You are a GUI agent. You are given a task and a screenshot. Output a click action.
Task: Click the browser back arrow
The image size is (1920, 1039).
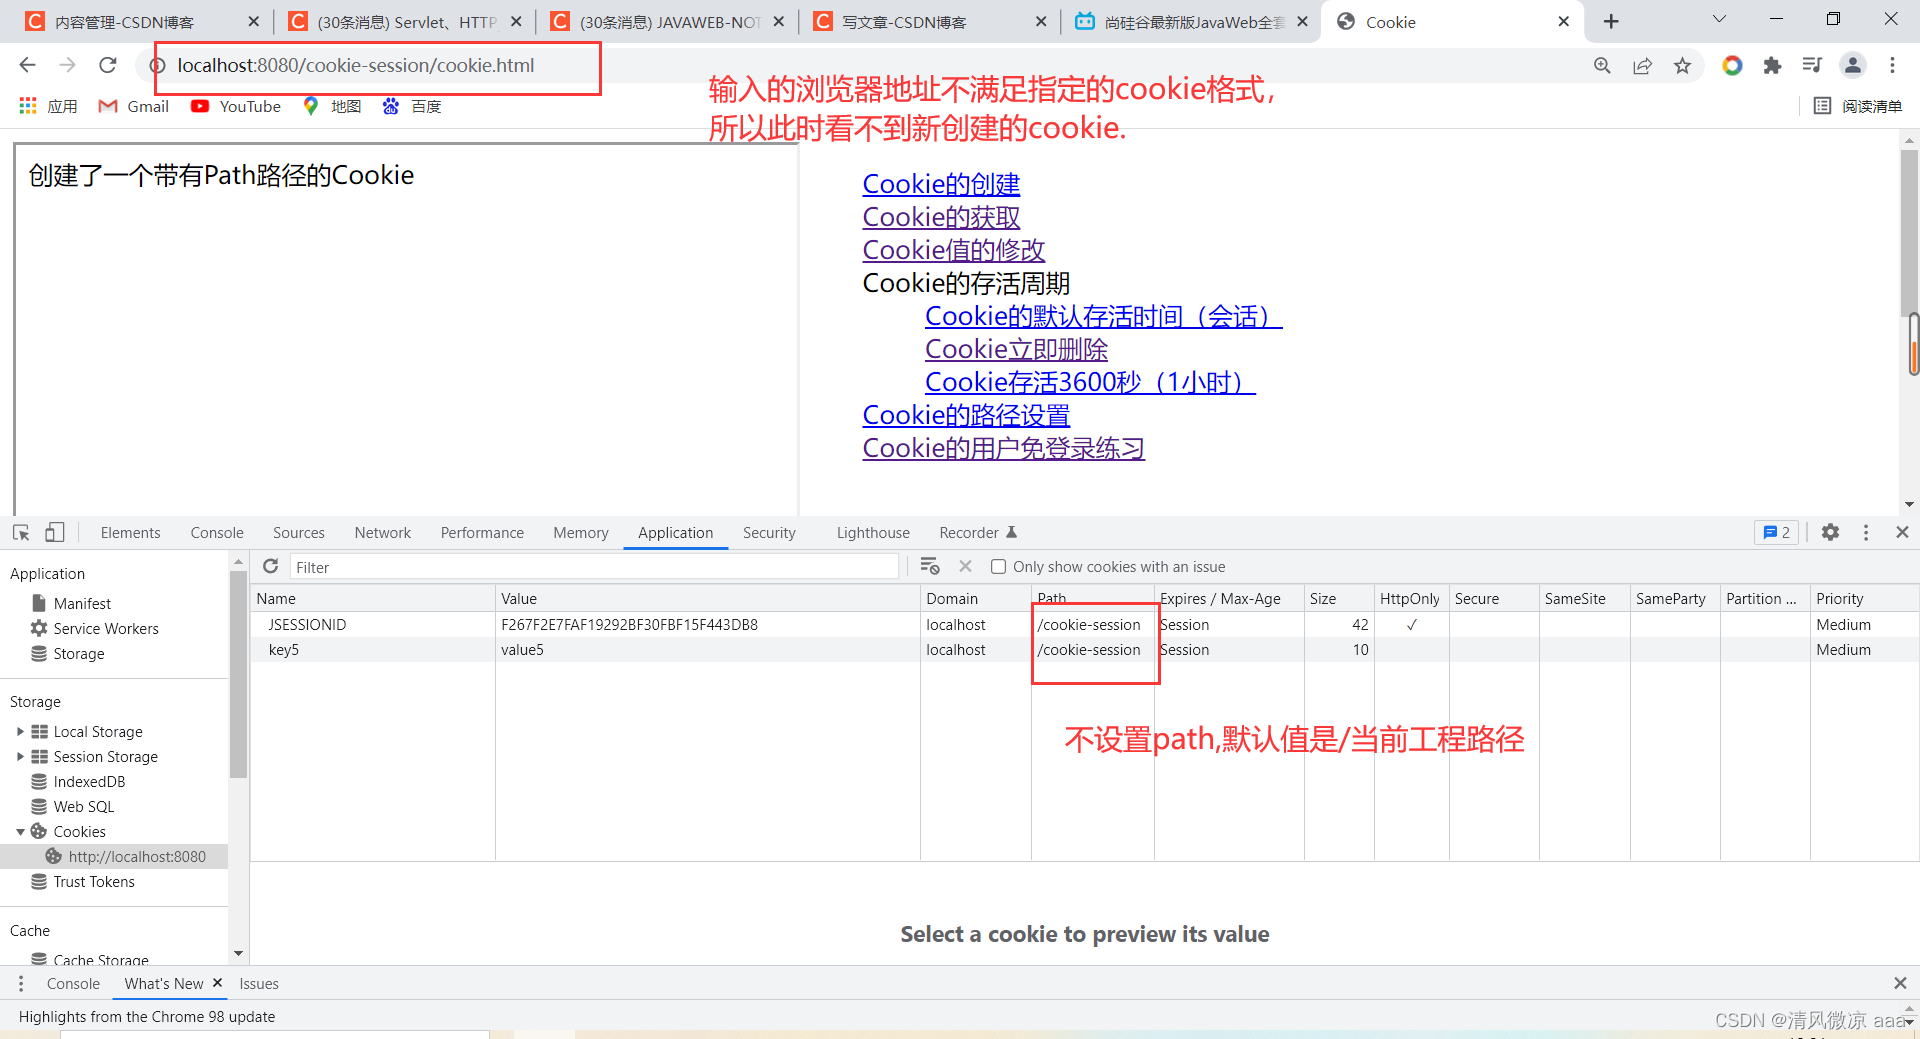[x=27, y=65]
